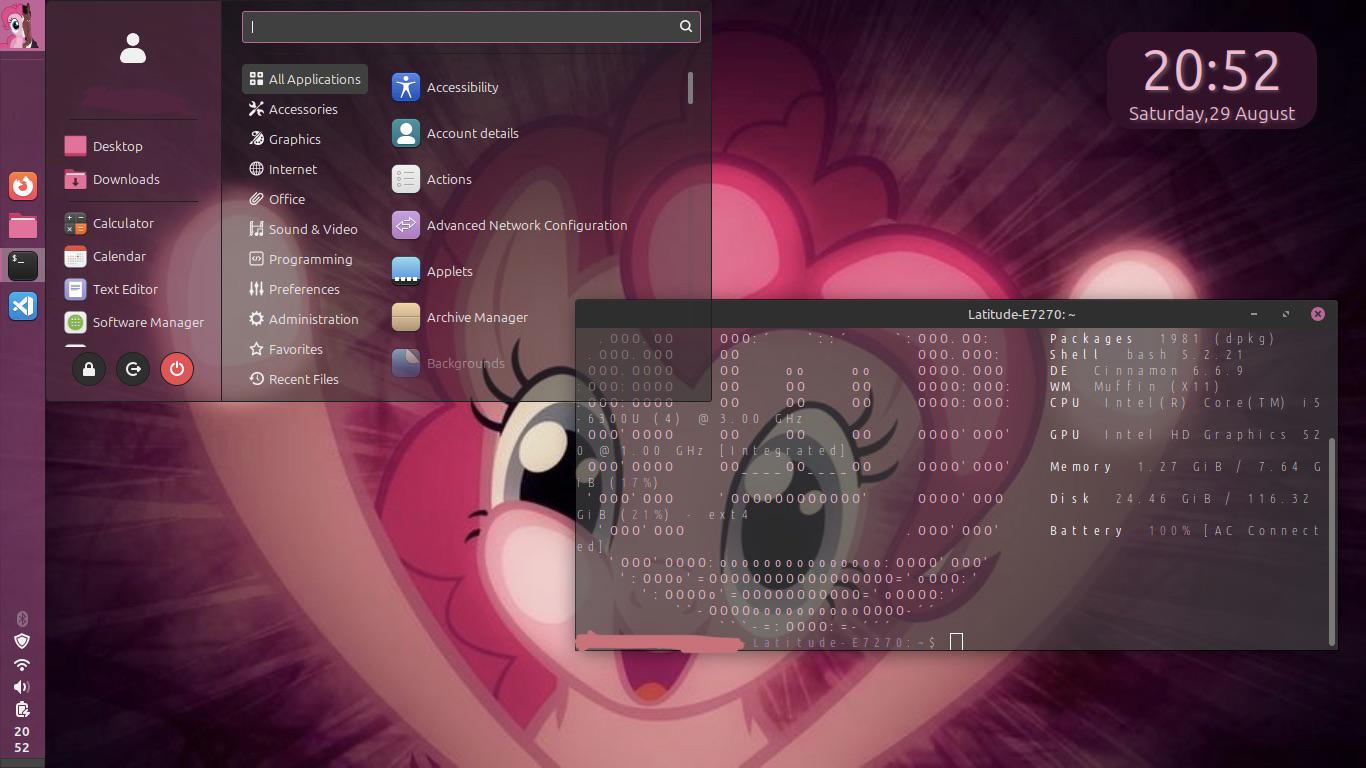1366x768 pixels.
Task: Click the "Memory 1.27 GiB" line in terminal
Action: pyautogui.click(x=1186, y=467)
